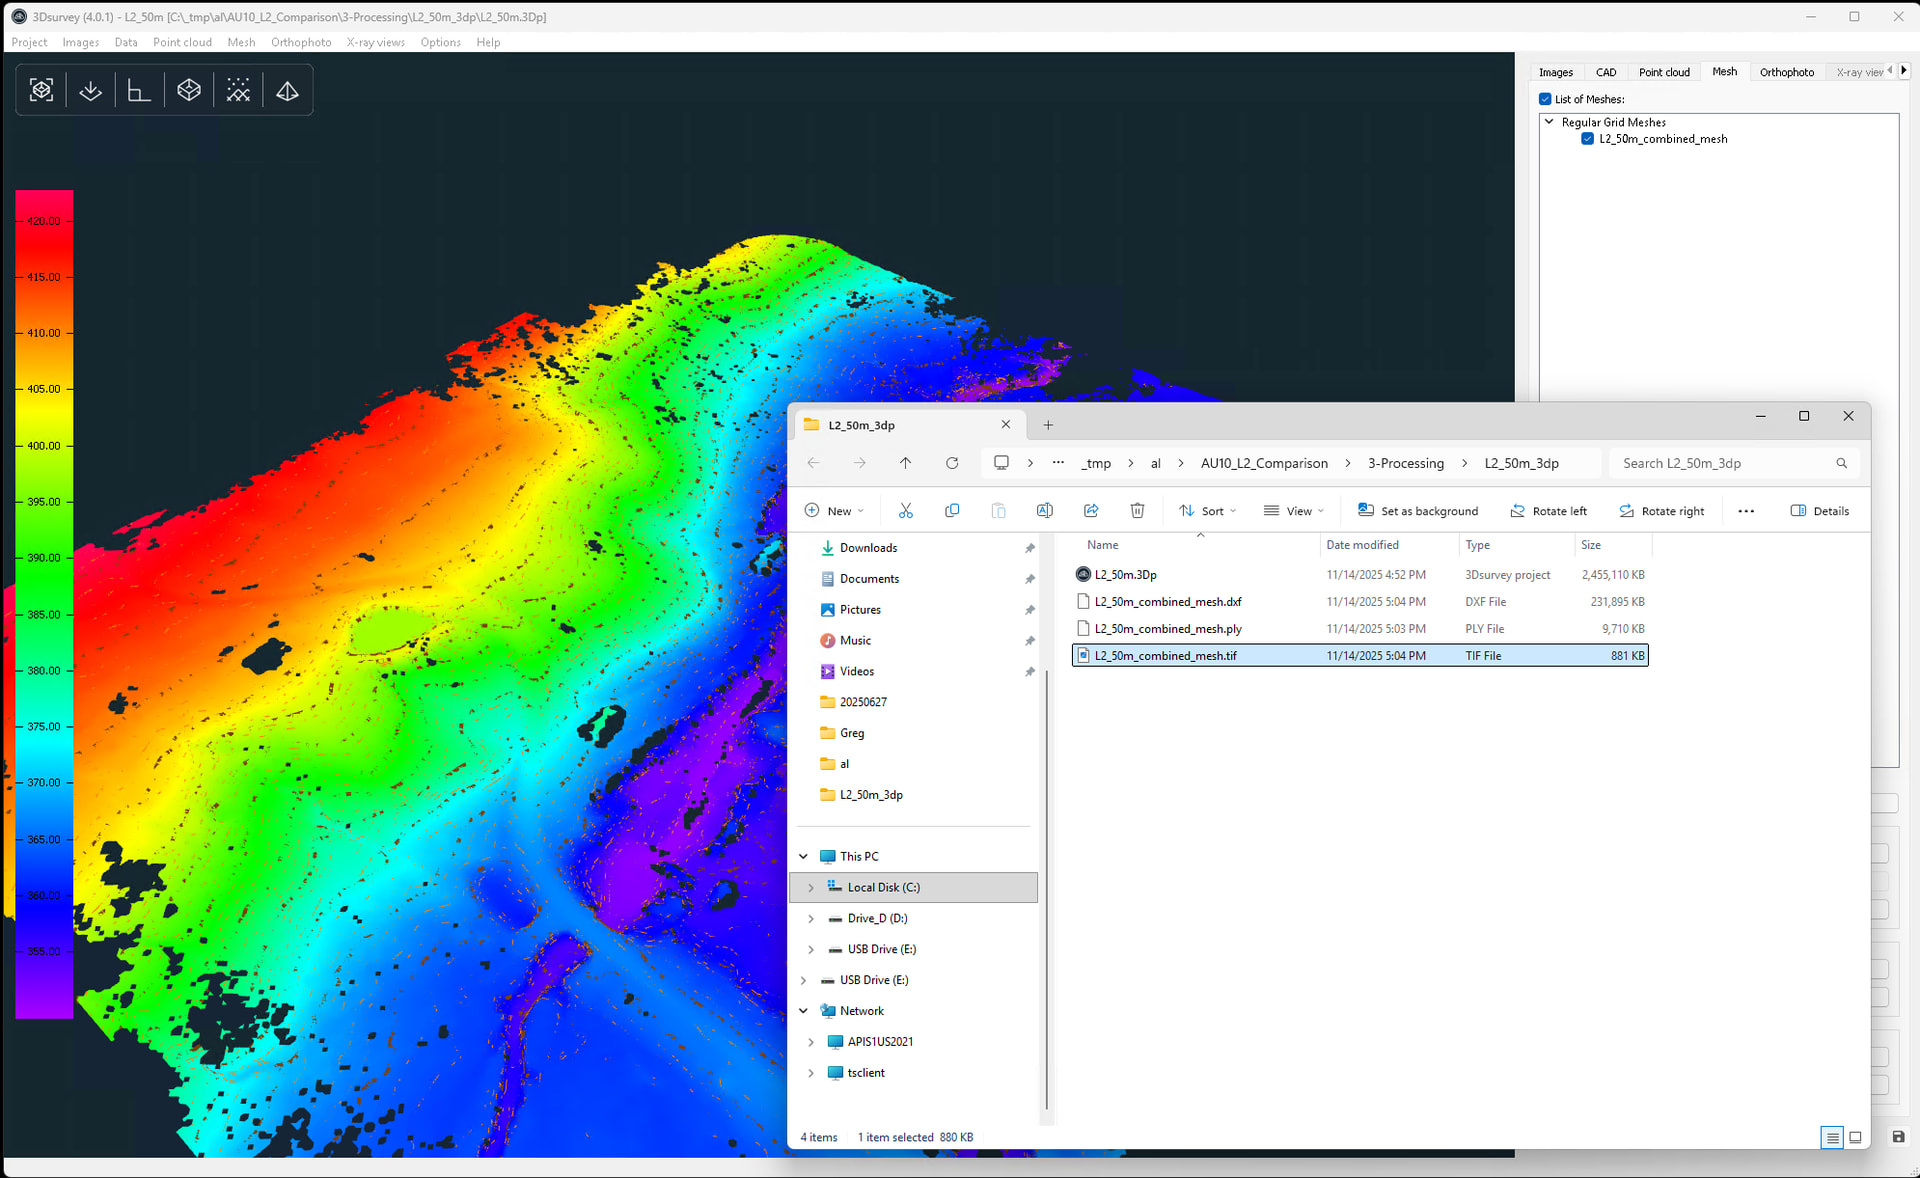
Task: Sort files by the Size column header
Action: (x=1613, y=545)
